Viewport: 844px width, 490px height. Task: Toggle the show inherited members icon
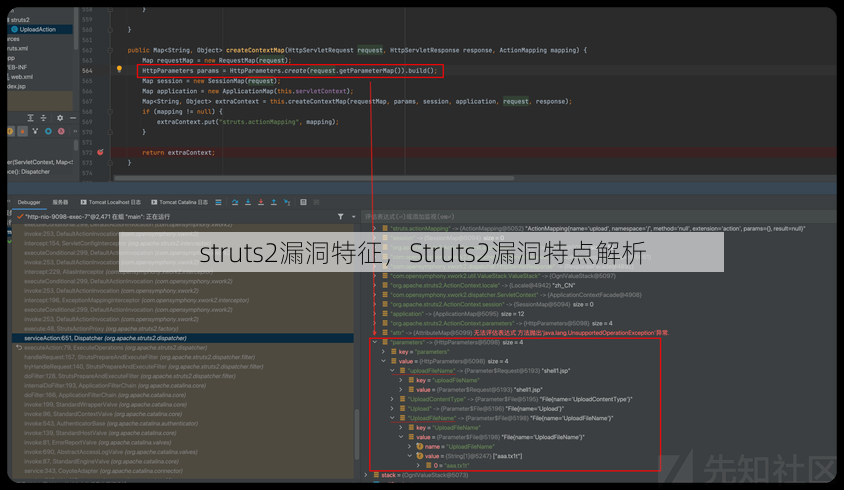(35, 131)
